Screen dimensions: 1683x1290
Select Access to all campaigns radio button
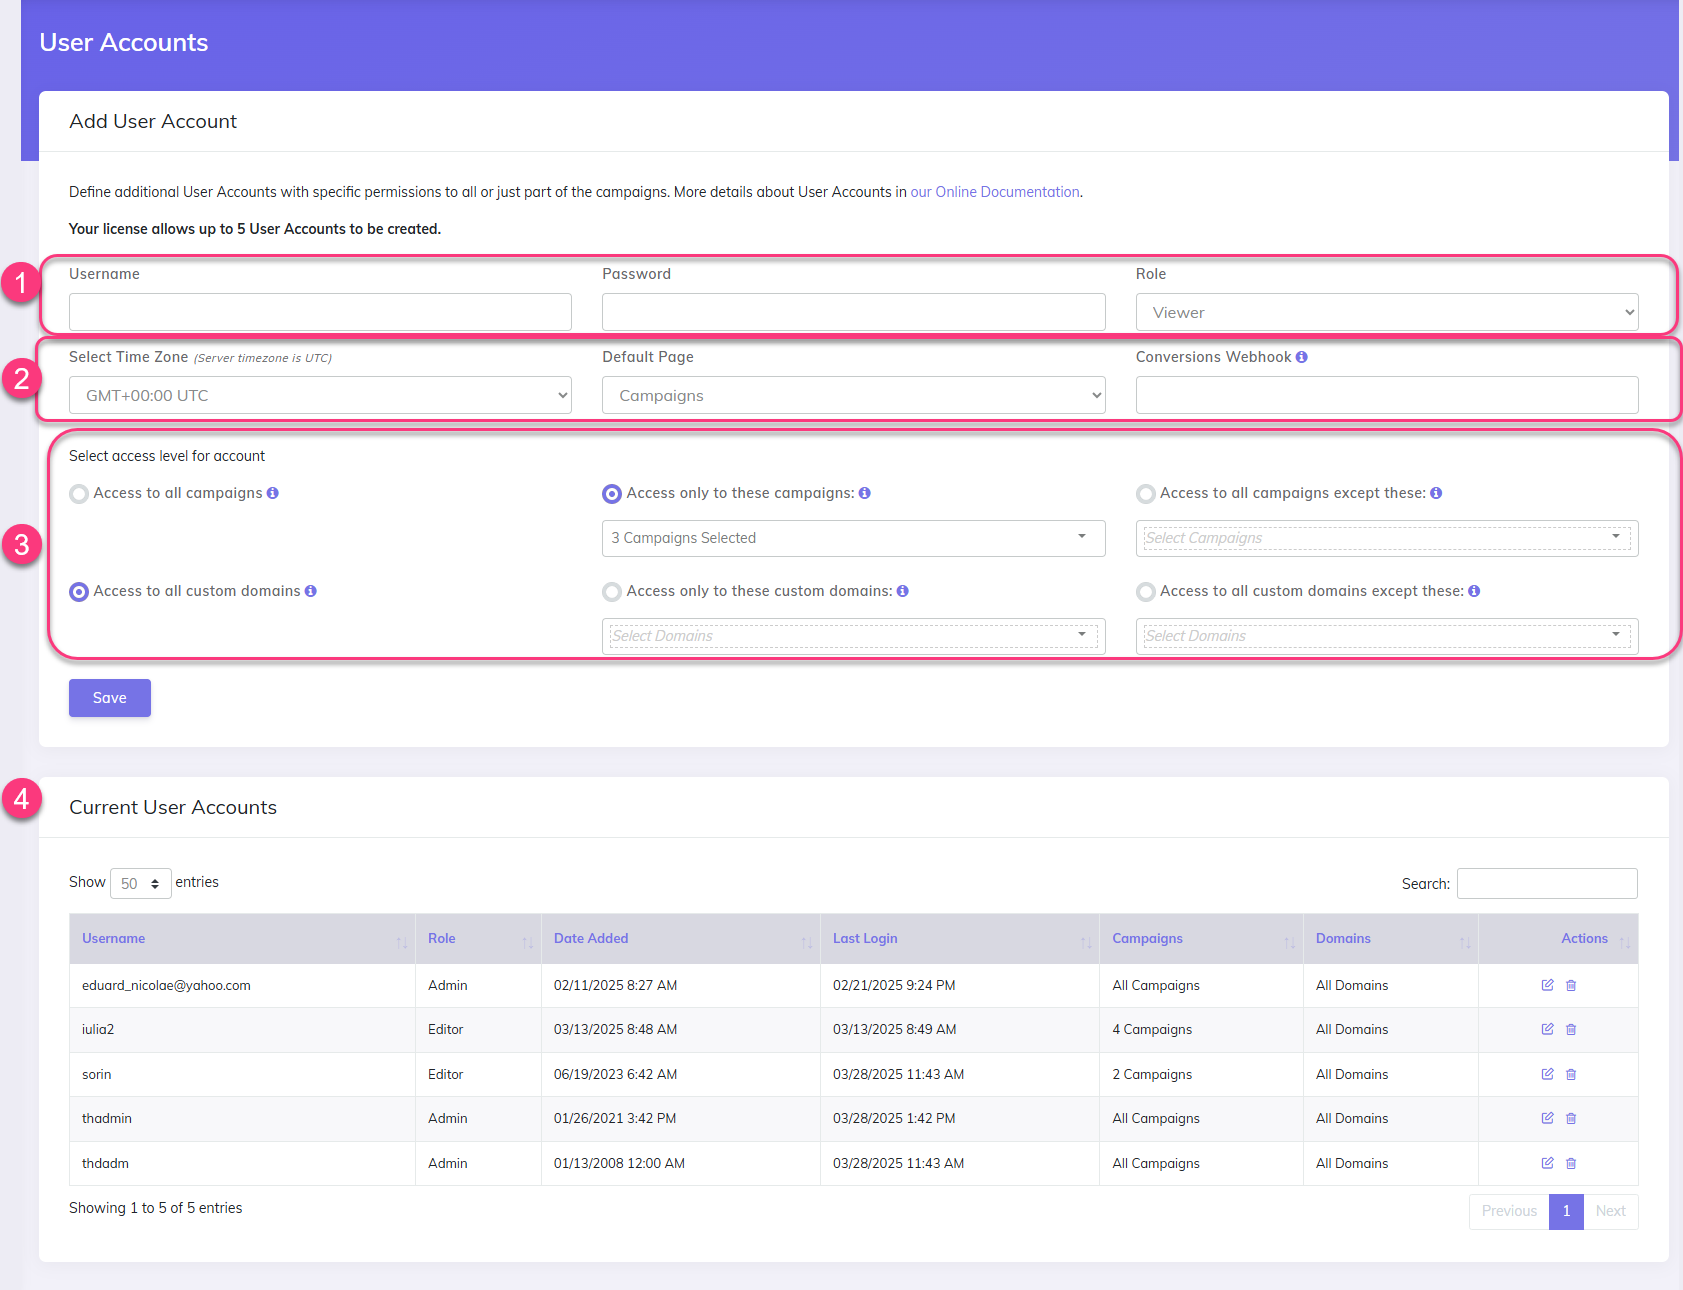click(x=78, y=493)
